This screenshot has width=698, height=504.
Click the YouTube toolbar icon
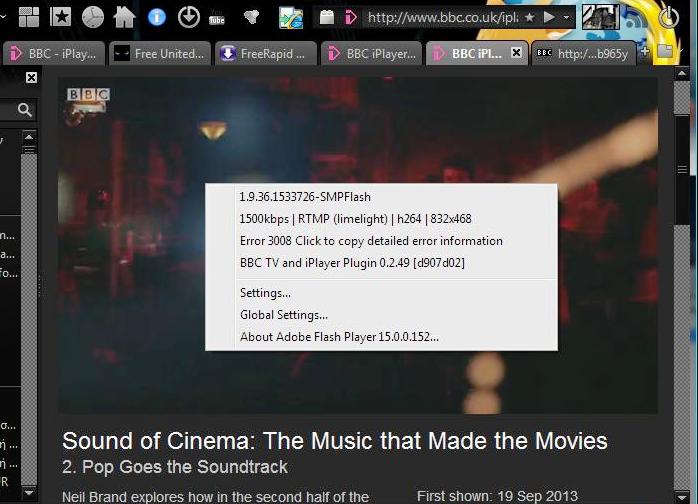tap(217, 18)
